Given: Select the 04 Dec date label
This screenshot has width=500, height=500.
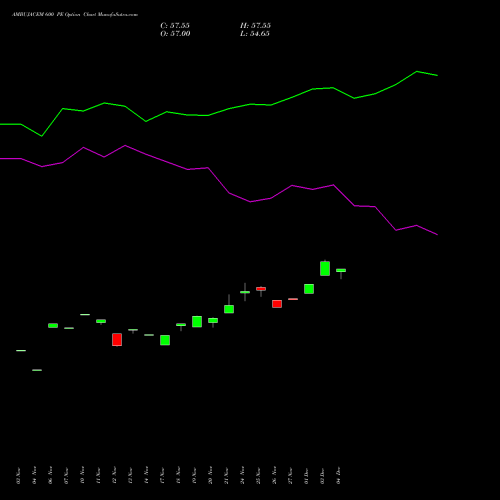Looking at the screenshot, I should point(338,476).
